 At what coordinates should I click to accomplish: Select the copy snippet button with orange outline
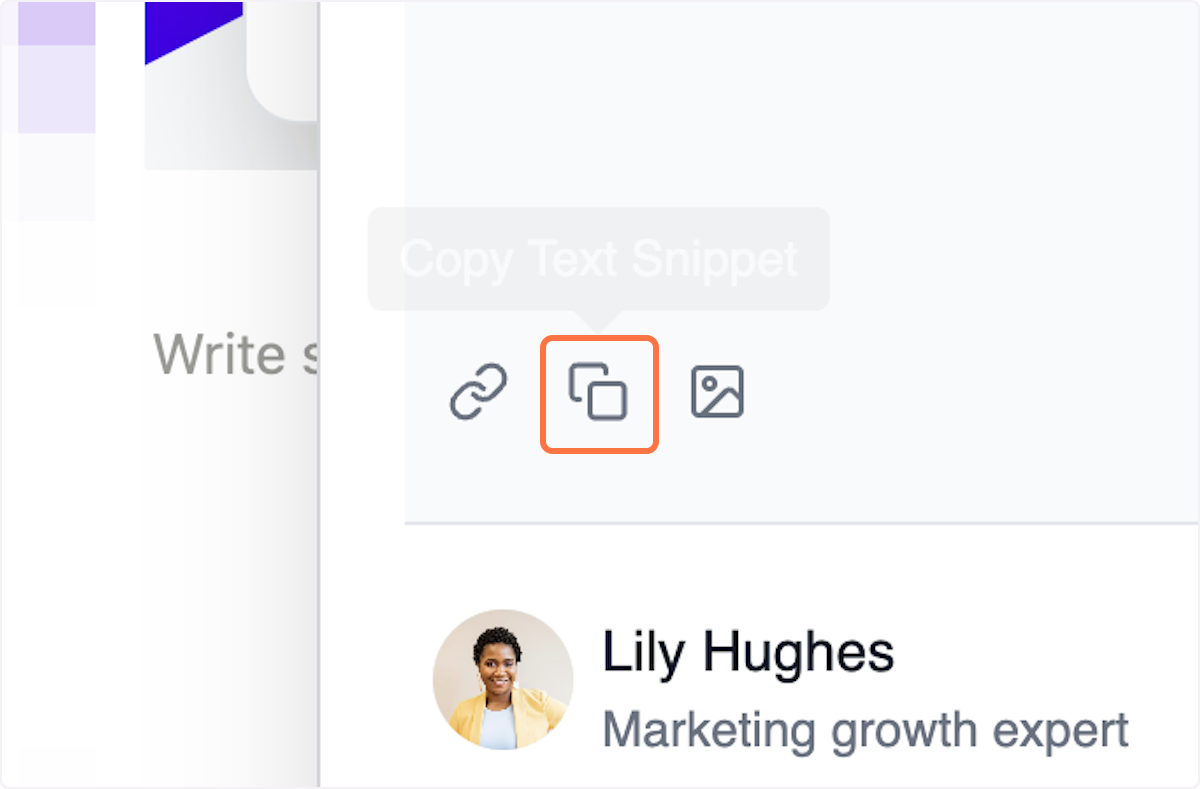pos(599,392)
